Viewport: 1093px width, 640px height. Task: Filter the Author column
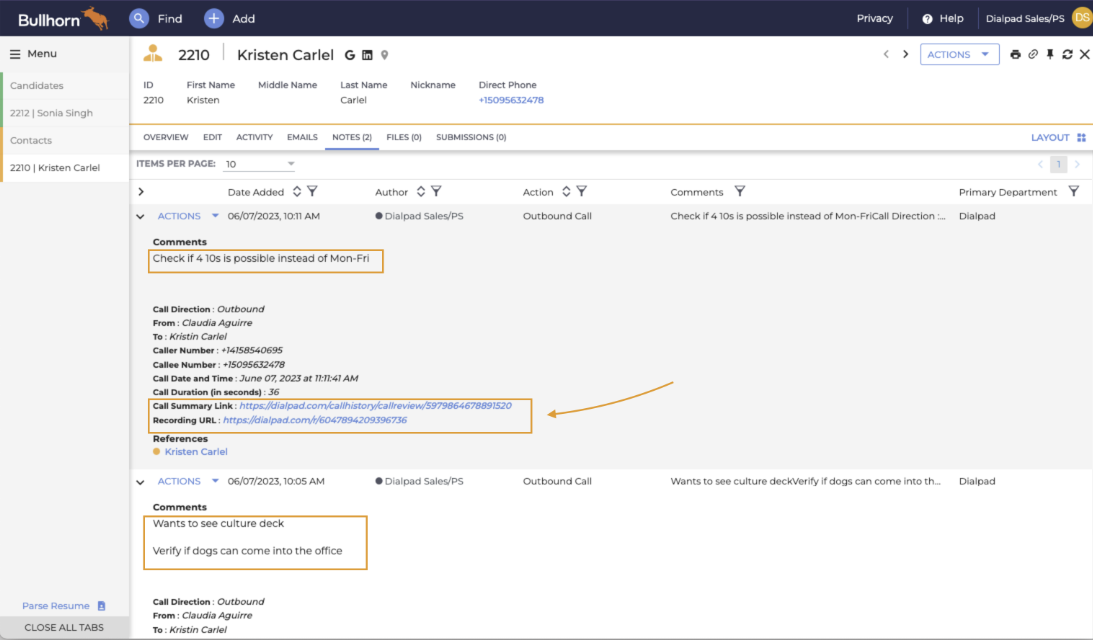pyautogui.click(x=436, y=191)
